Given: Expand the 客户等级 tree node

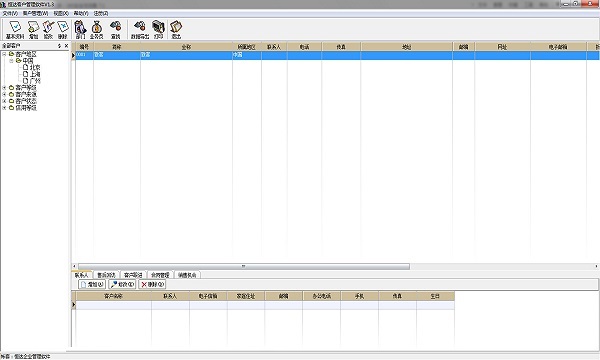Looking at the screenshot, I should point(5,88).
